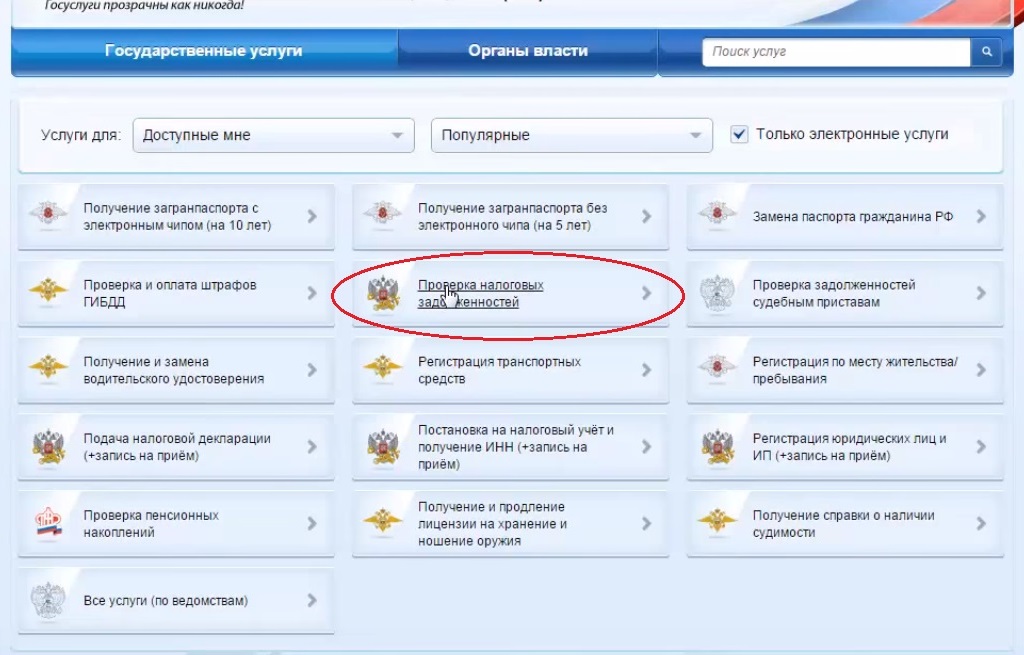Select the Государственные услуги tab

[x=204, y=51]
